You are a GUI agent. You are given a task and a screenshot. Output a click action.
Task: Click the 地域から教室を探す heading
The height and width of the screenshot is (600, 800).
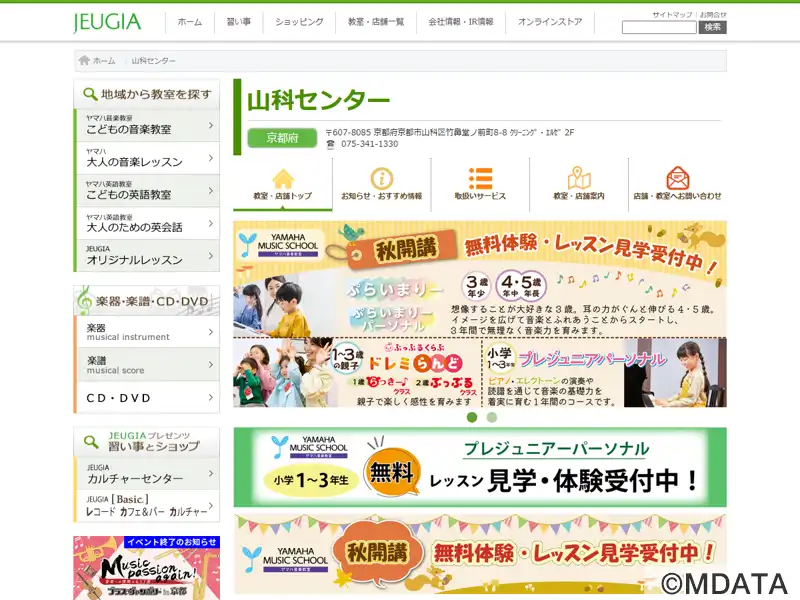click(x=156, y=94)
